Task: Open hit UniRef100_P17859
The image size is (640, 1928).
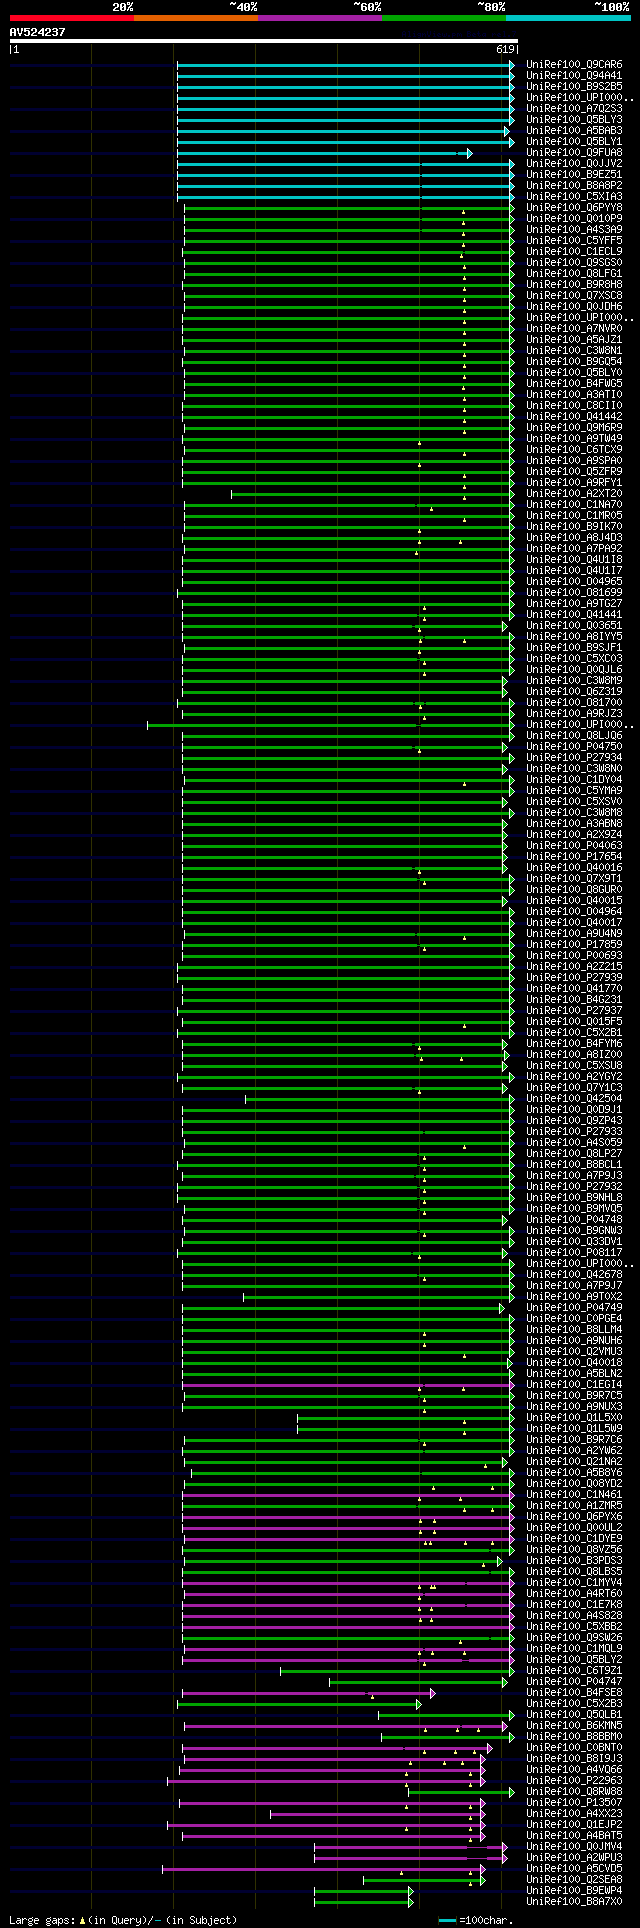Action: click(x=574, y=945)
